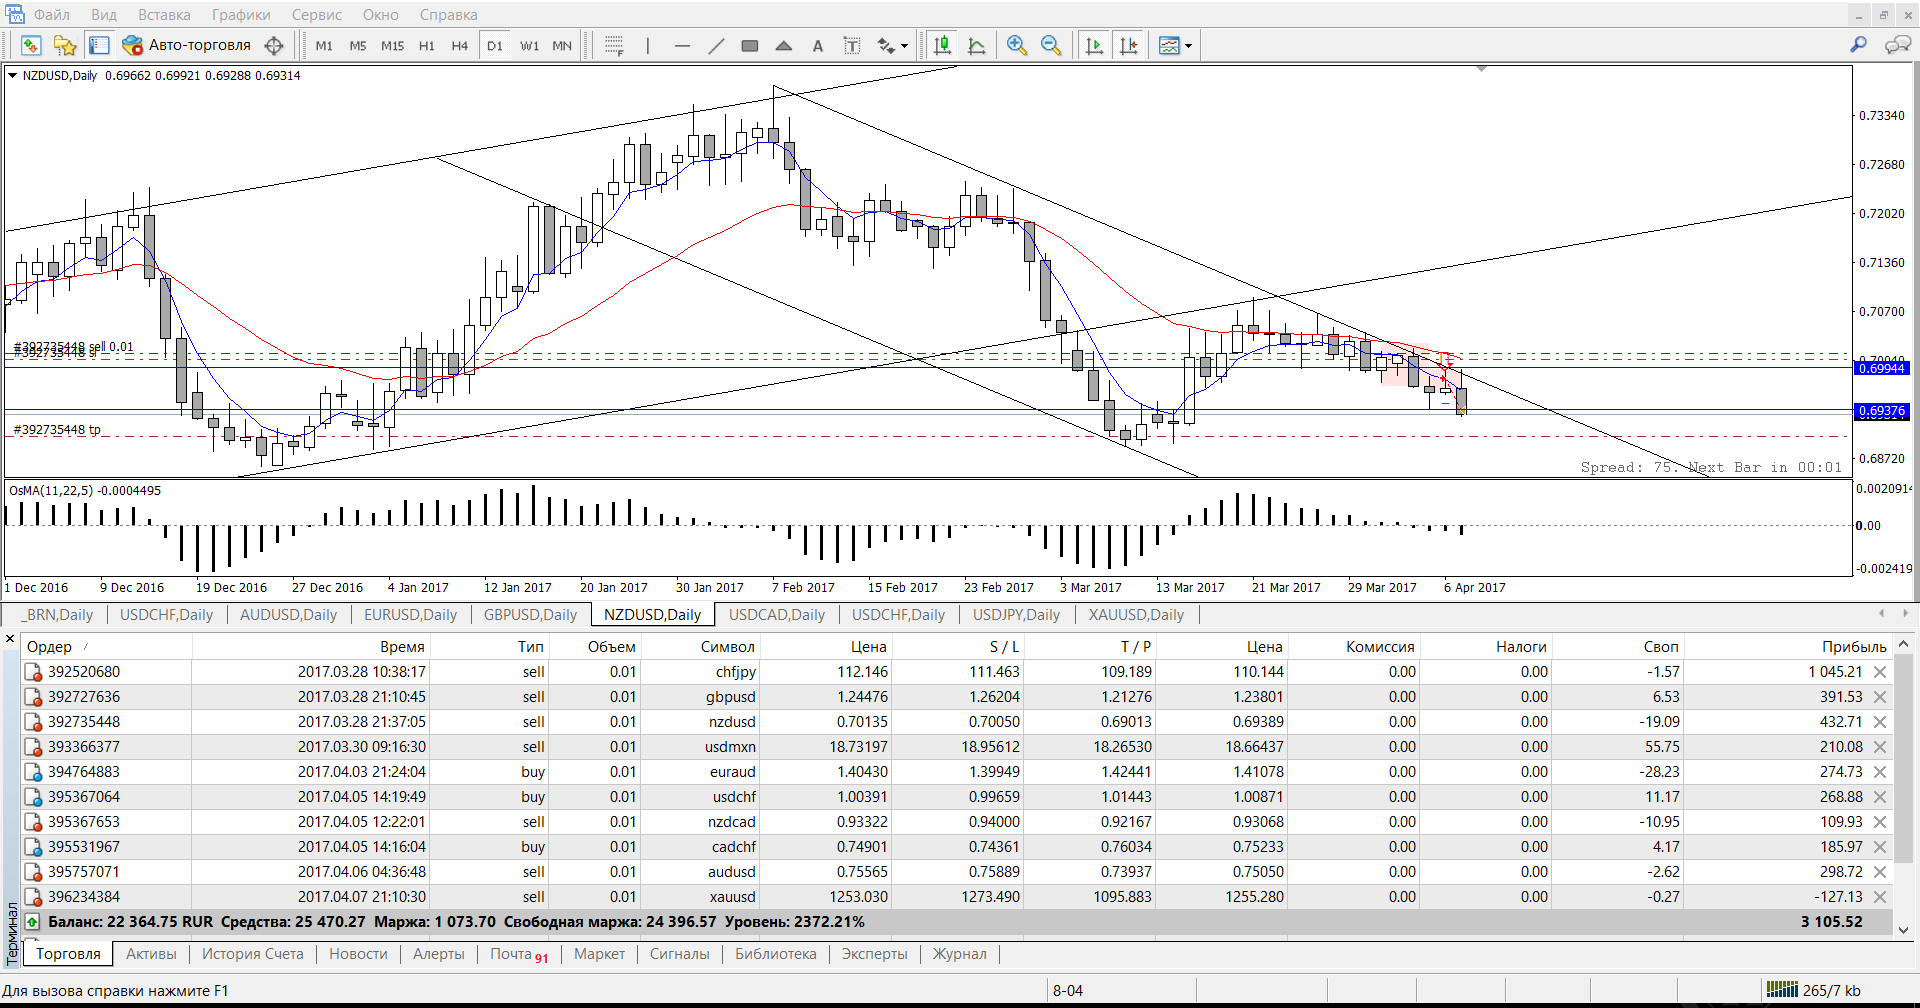
Task: Choose the arrows objects tool
Action: click(886, 45)
